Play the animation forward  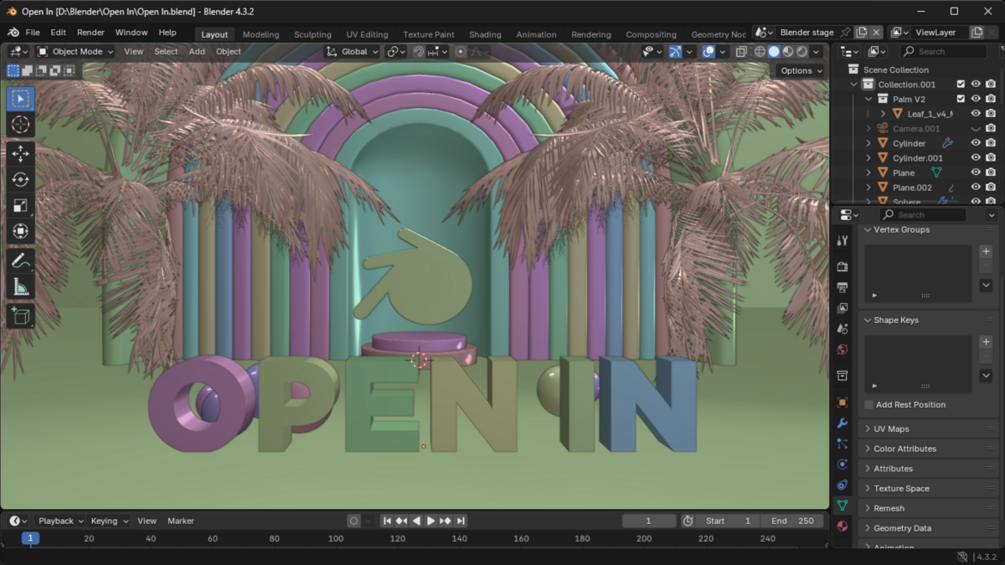click(x=431, y=521)
